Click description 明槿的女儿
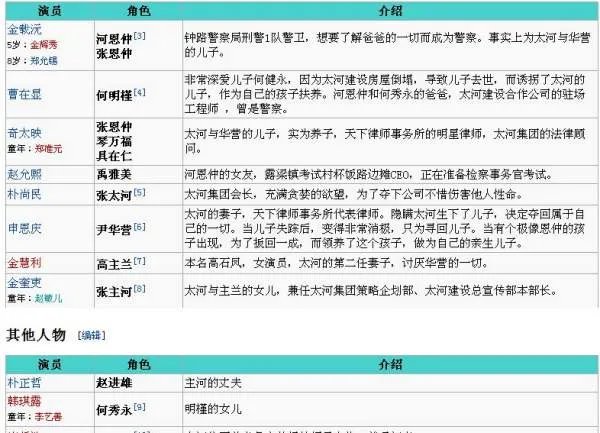The height and width of the screenshot is (433, 600). click(213, 409)
